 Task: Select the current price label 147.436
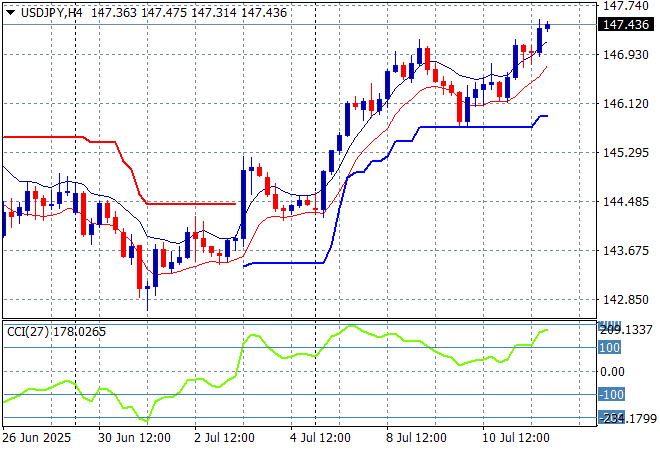point(627,25)
